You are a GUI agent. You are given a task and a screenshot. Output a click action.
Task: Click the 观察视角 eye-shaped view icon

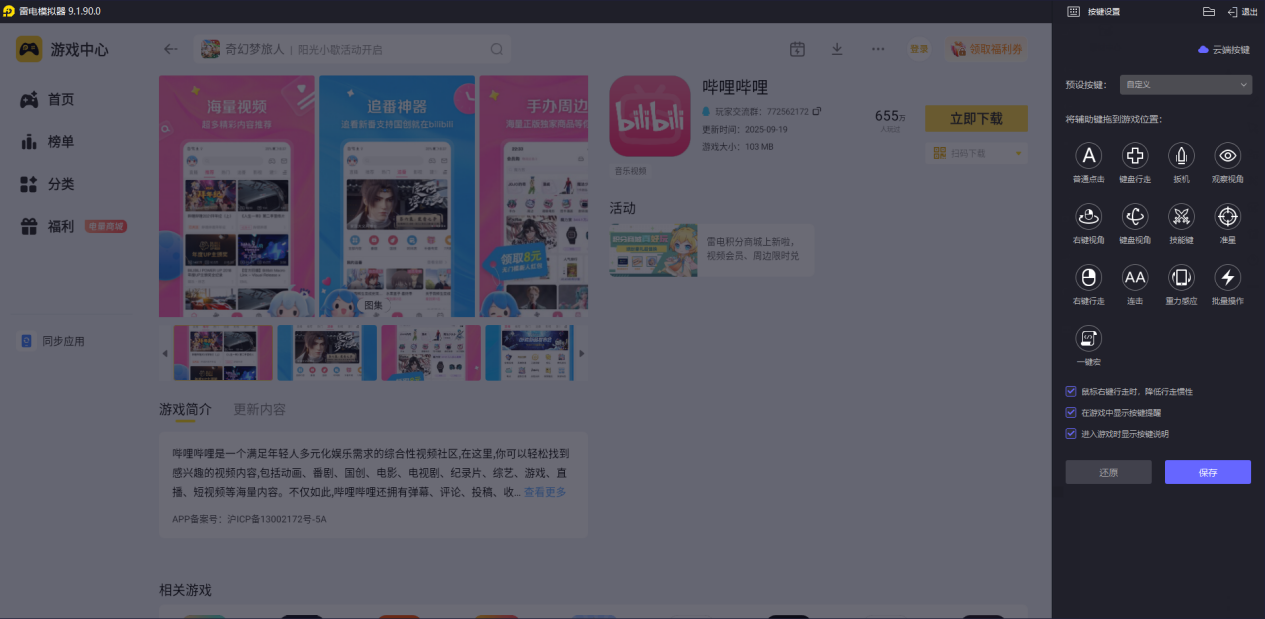pos(1227,157)
